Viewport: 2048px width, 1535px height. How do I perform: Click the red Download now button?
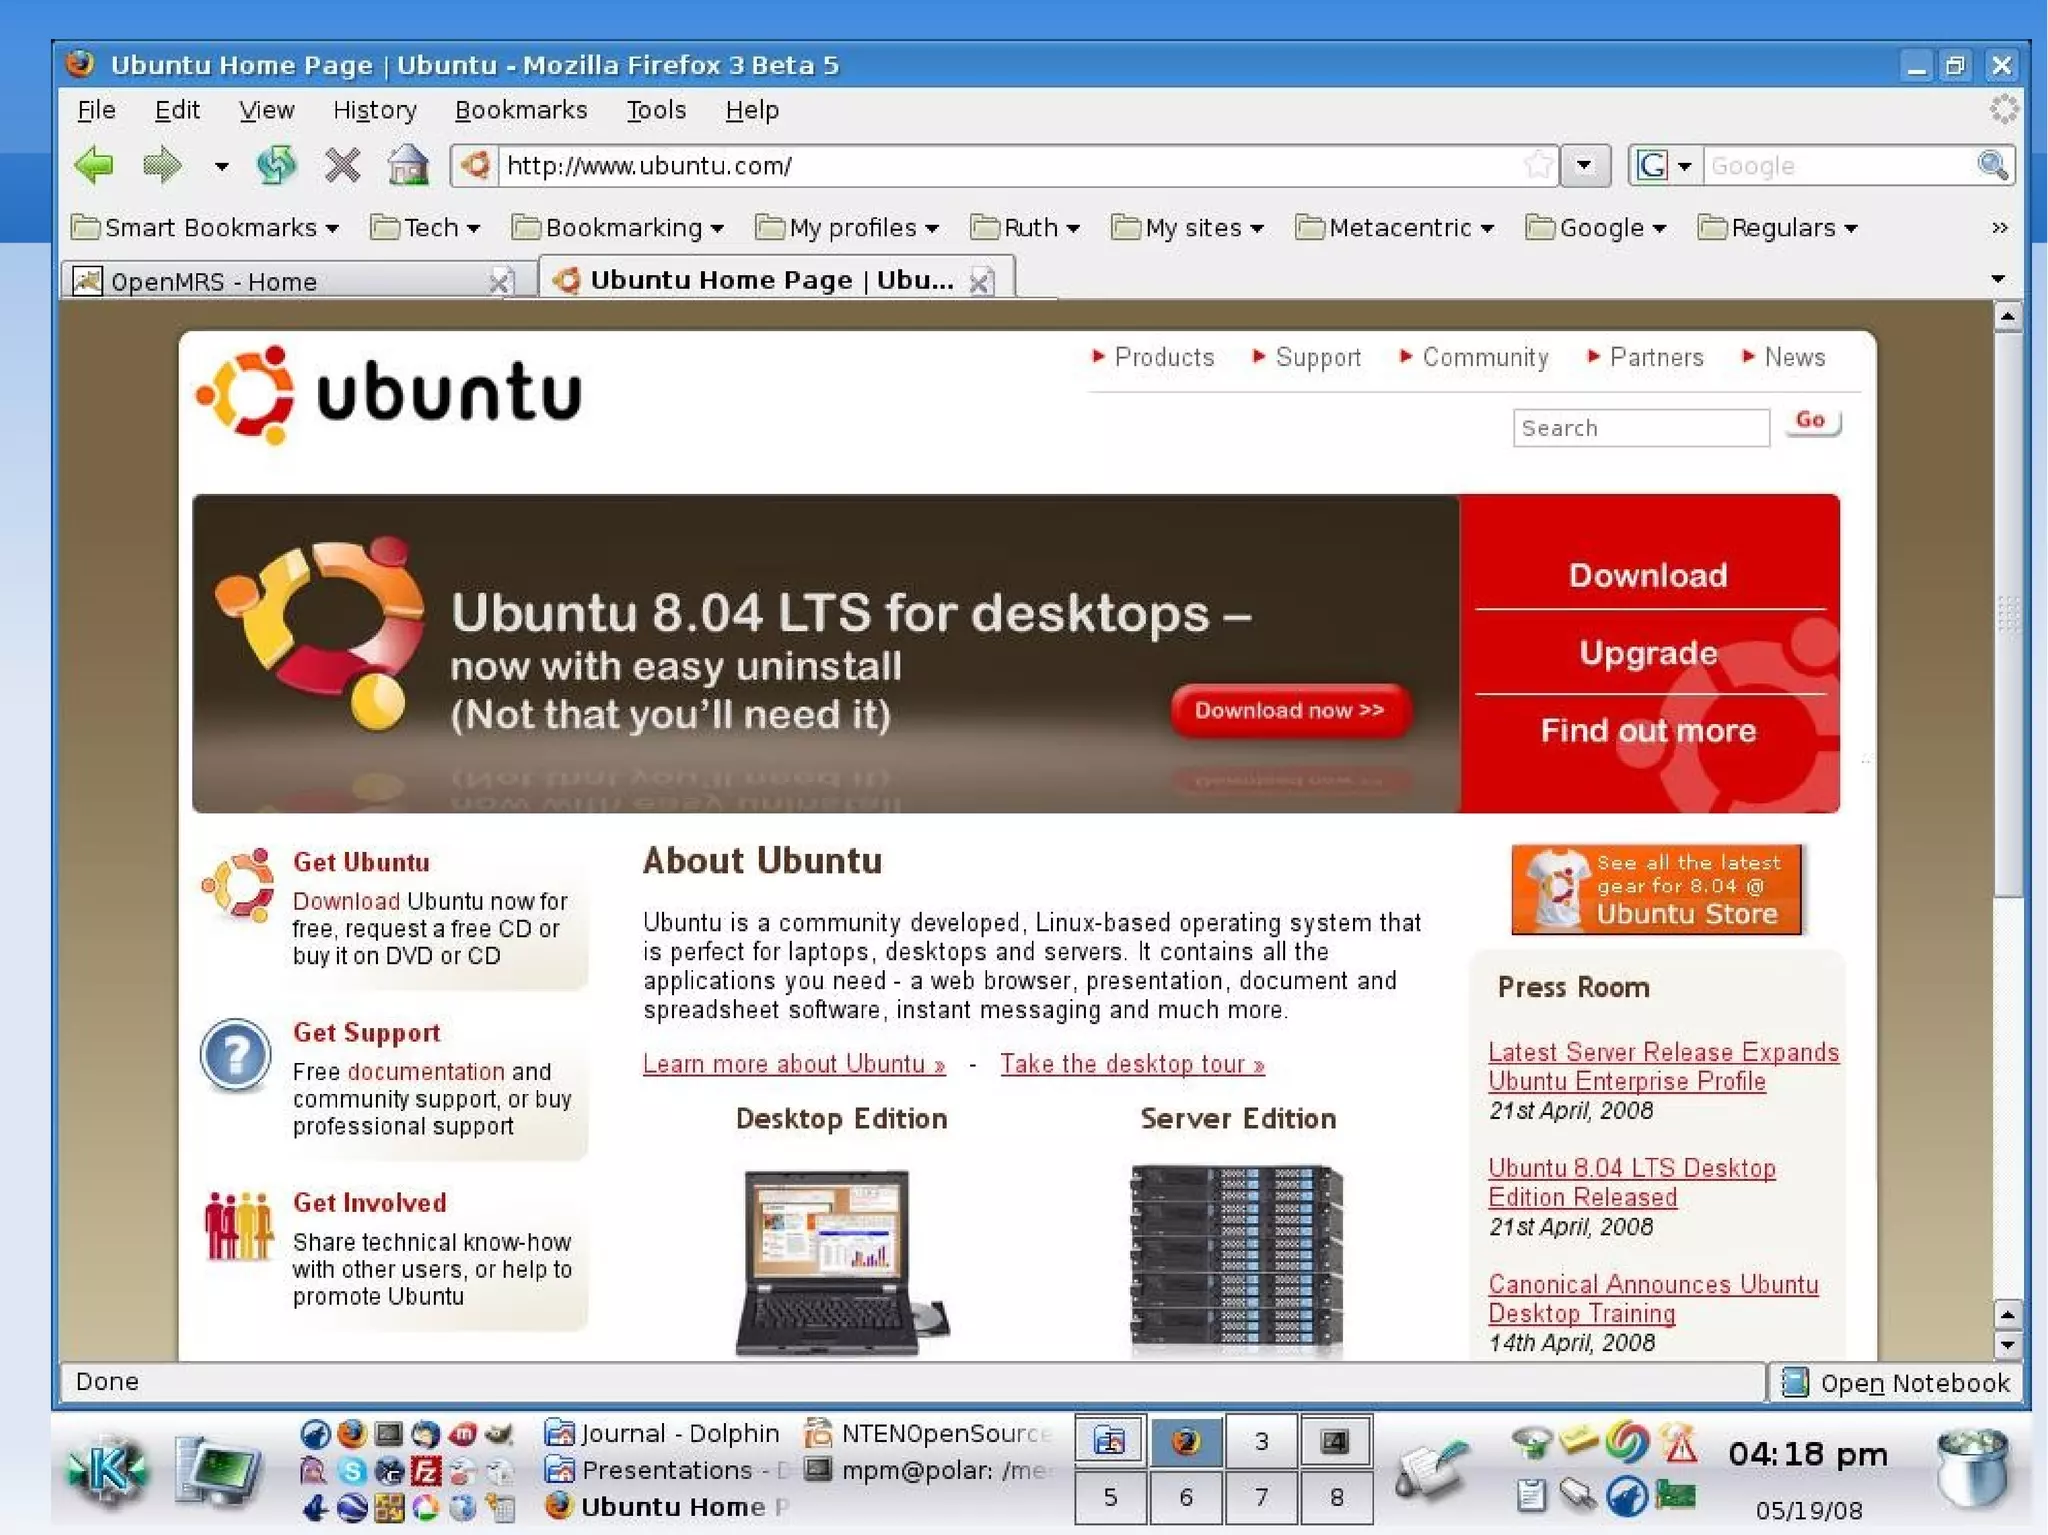pos(1289,710)
